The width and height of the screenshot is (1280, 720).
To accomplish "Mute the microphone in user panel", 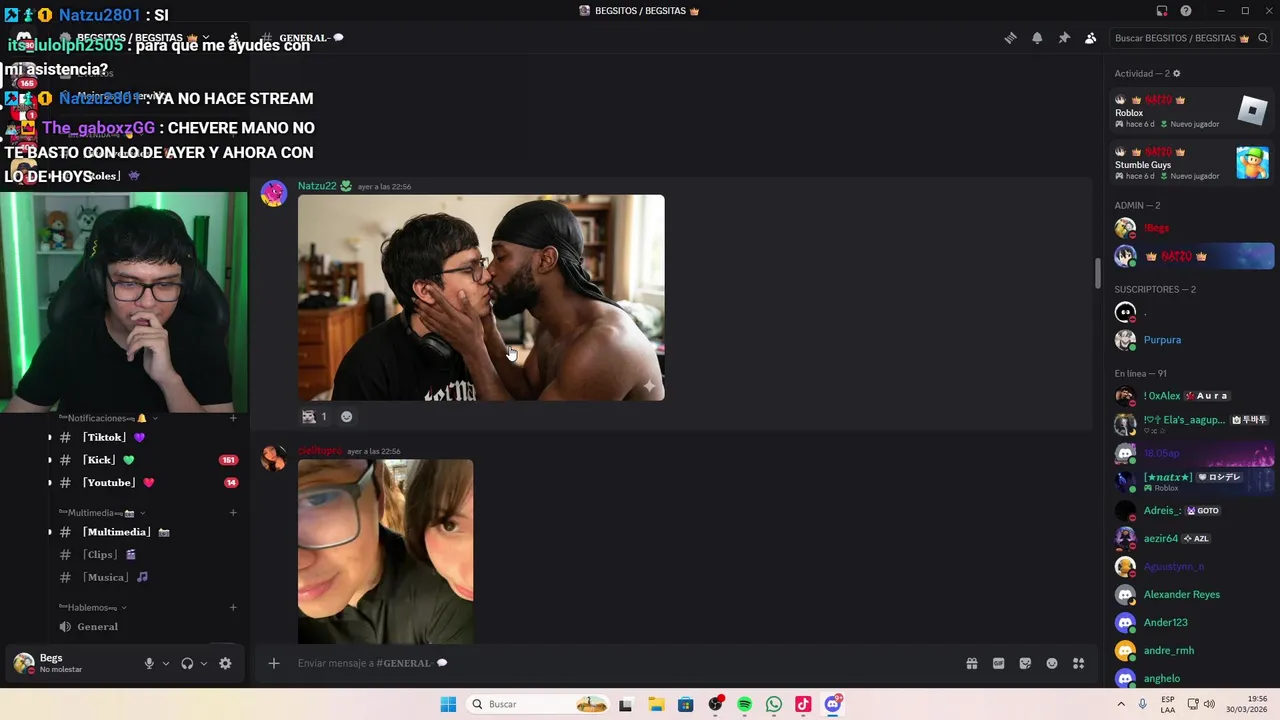I will 149,663.
